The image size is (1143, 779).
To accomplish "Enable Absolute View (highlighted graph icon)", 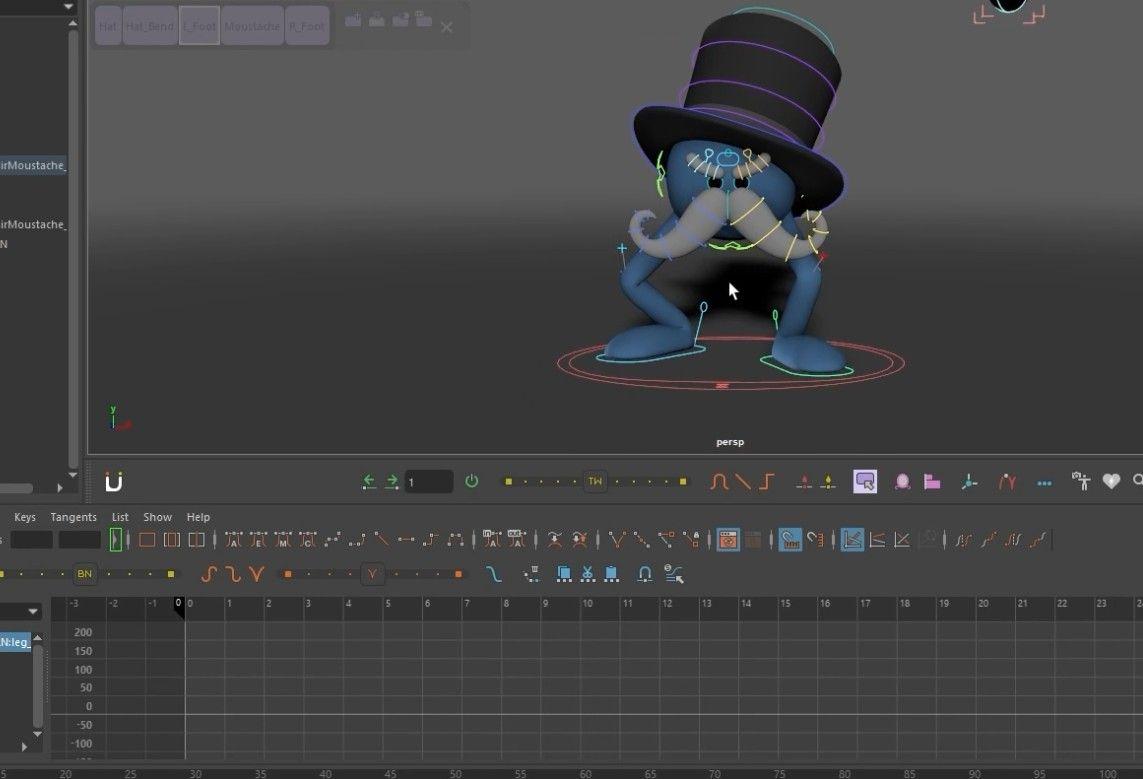I will 851,540.
